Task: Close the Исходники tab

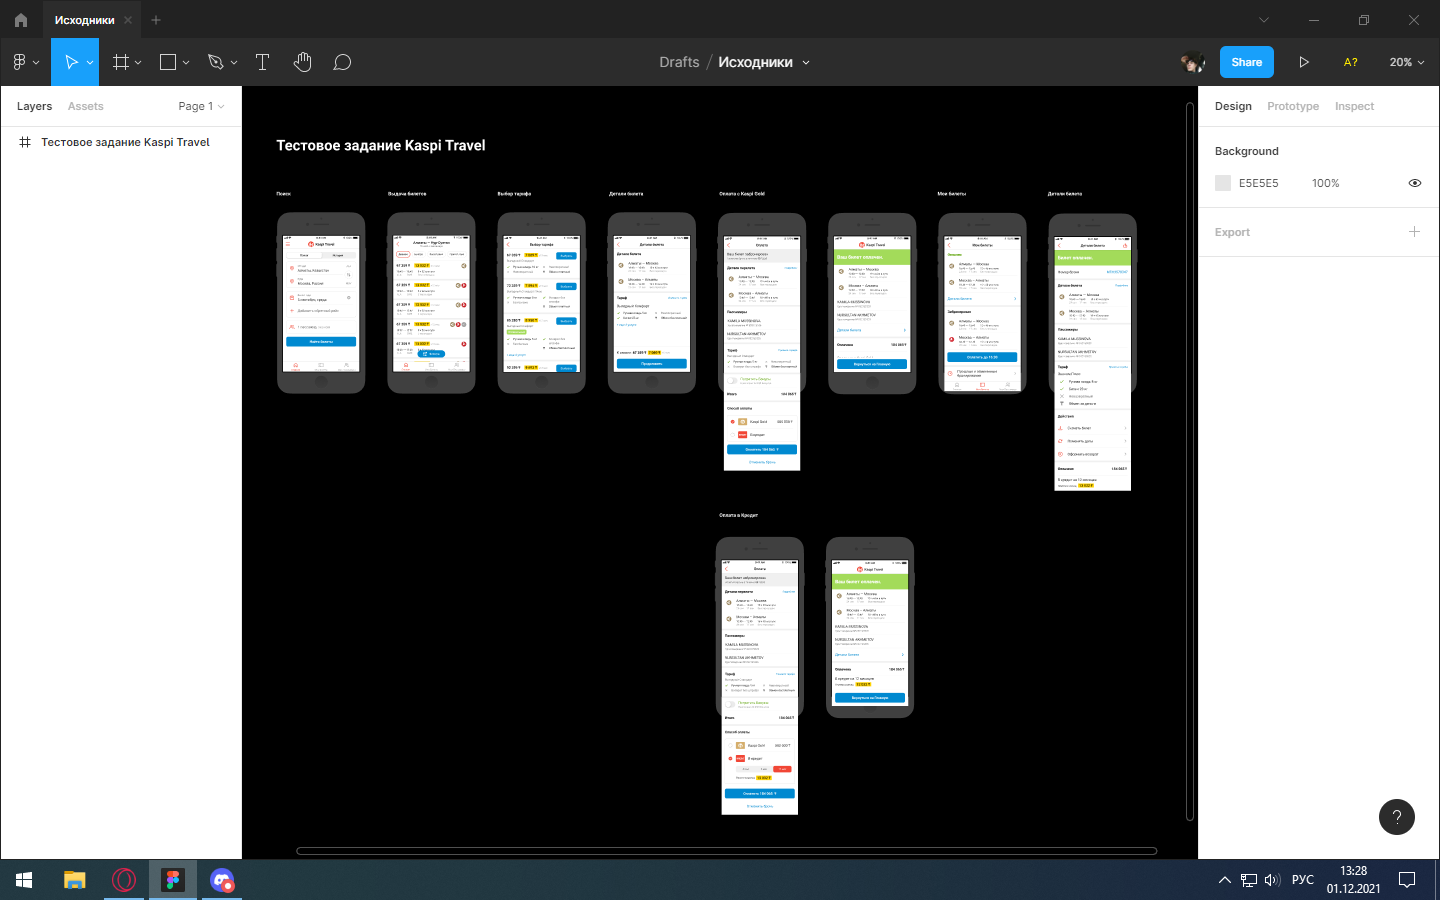Action: [128, 20]
